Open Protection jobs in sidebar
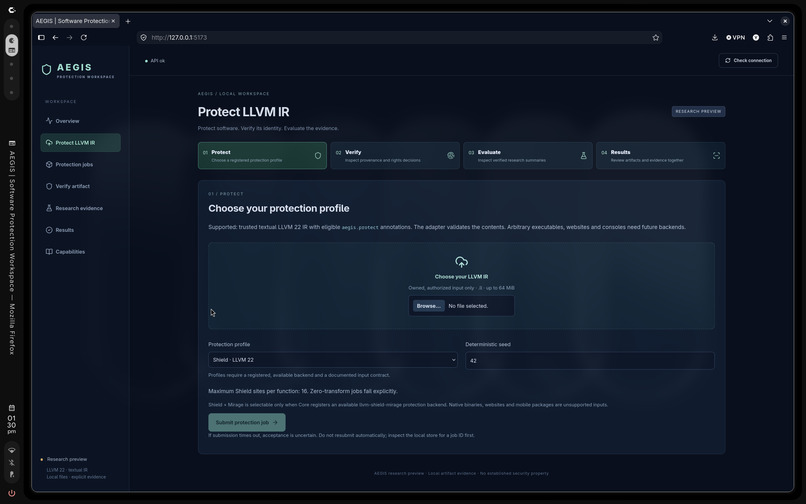This screenshot has height=504, width=806. (x=80, y=165)
